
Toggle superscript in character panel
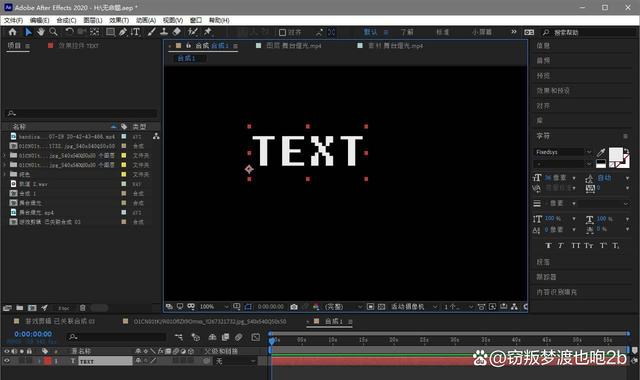tap(603, 245)
